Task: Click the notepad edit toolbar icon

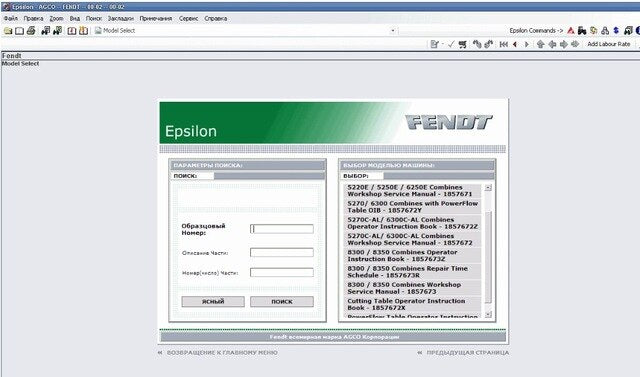Action: point(434,44)
